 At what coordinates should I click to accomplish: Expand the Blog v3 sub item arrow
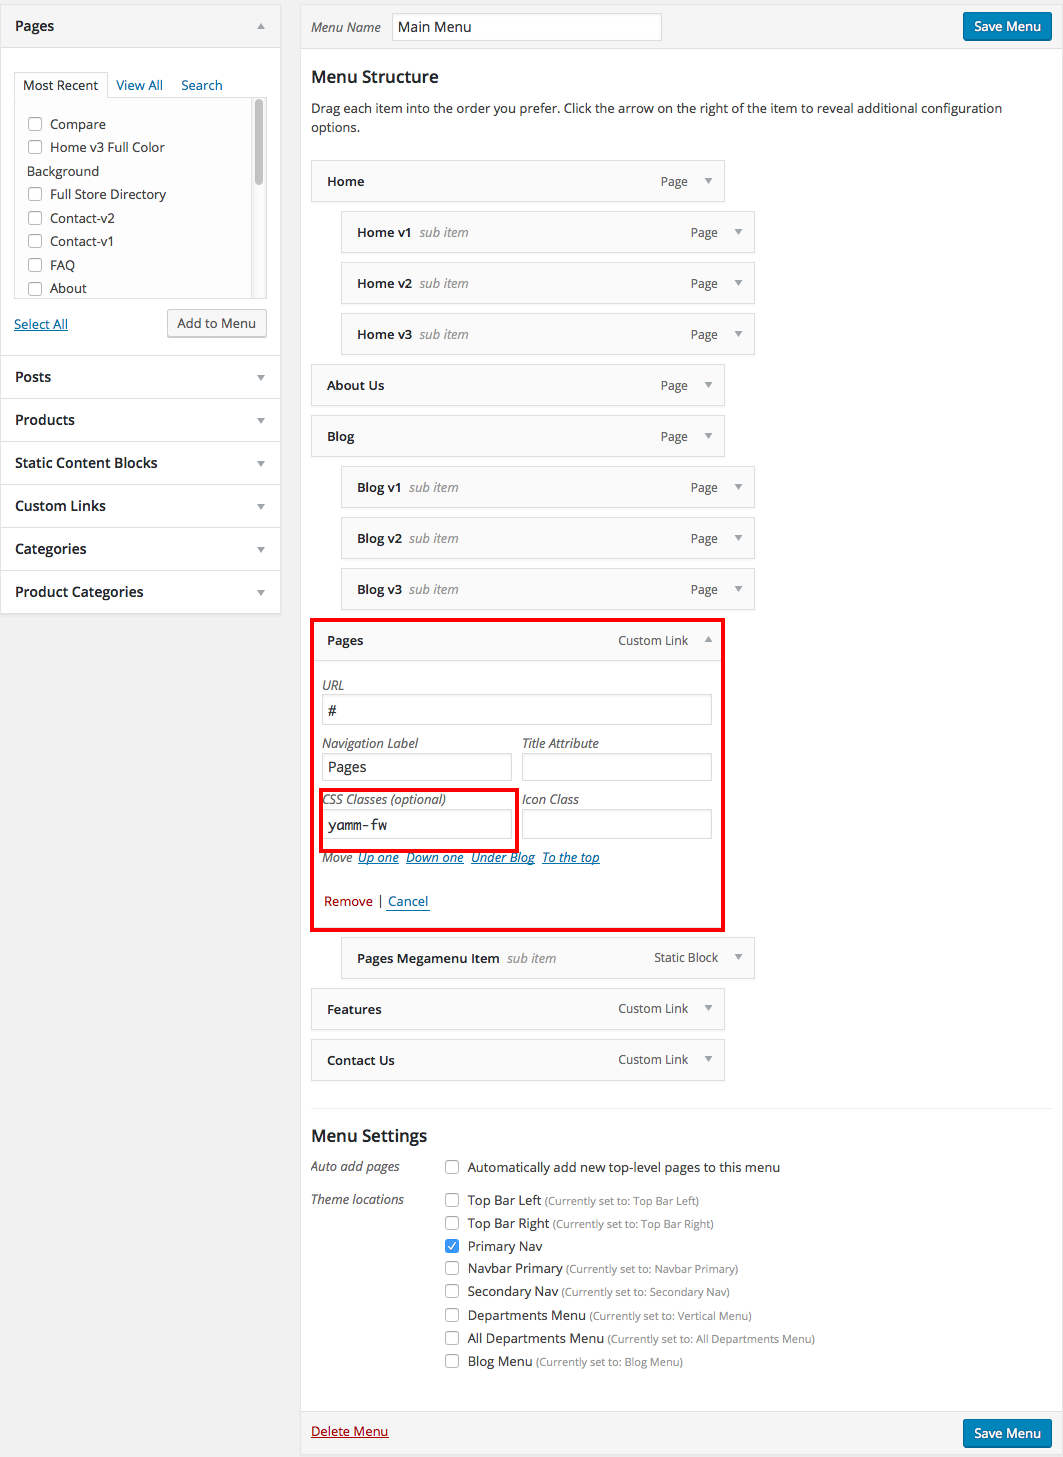click(x=738, y=589)
